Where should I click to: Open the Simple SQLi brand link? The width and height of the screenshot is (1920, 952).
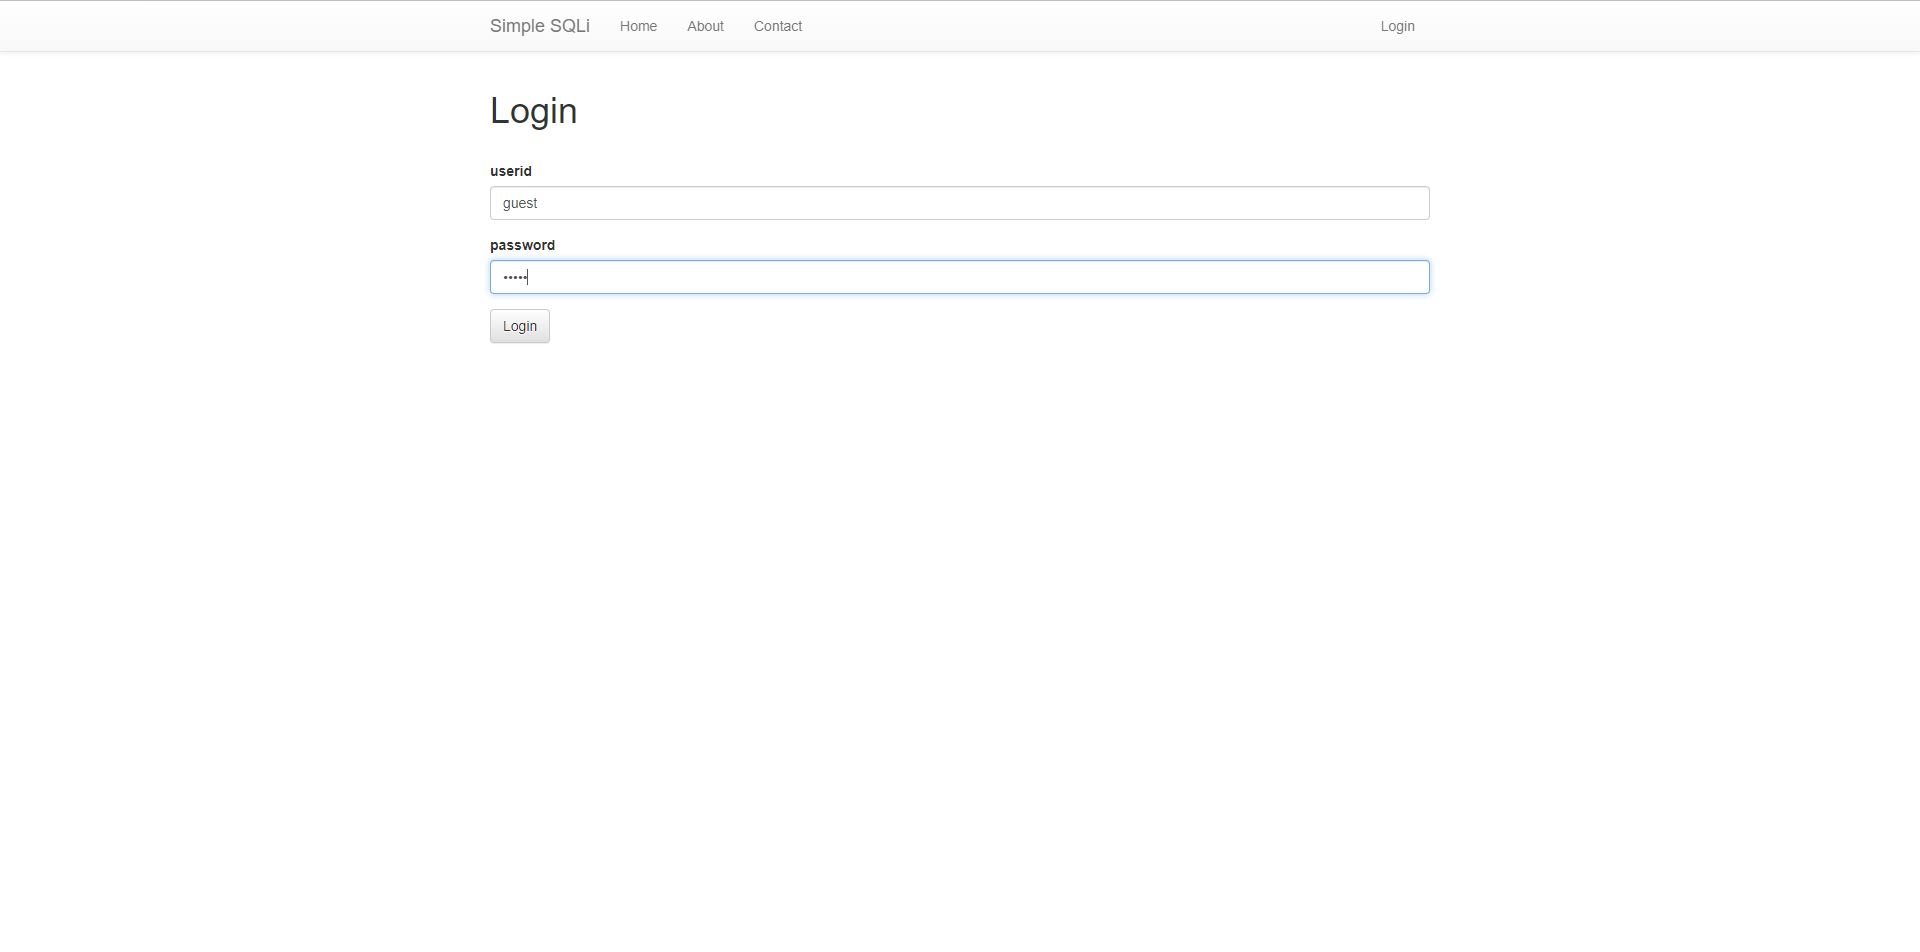pos(539,26)
